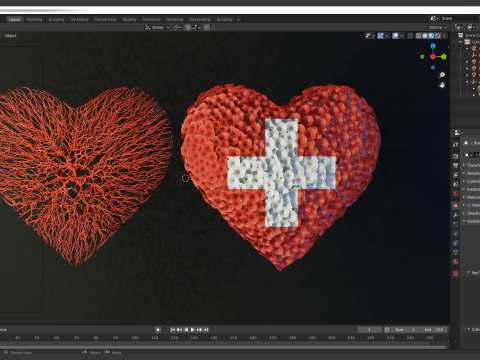The image size is (480, 360).
Task: Play the animation in reverse
Action: pyautogui.click(x=186, y=330)
